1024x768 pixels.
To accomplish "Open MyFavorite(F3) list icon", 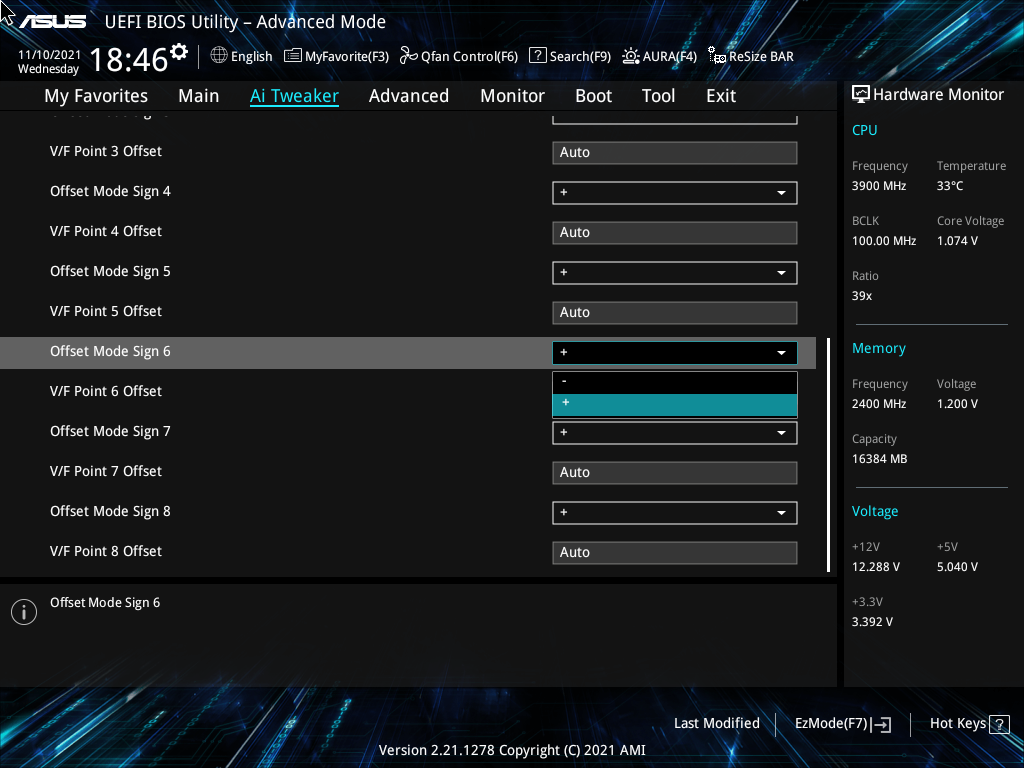I will [293, 56].
